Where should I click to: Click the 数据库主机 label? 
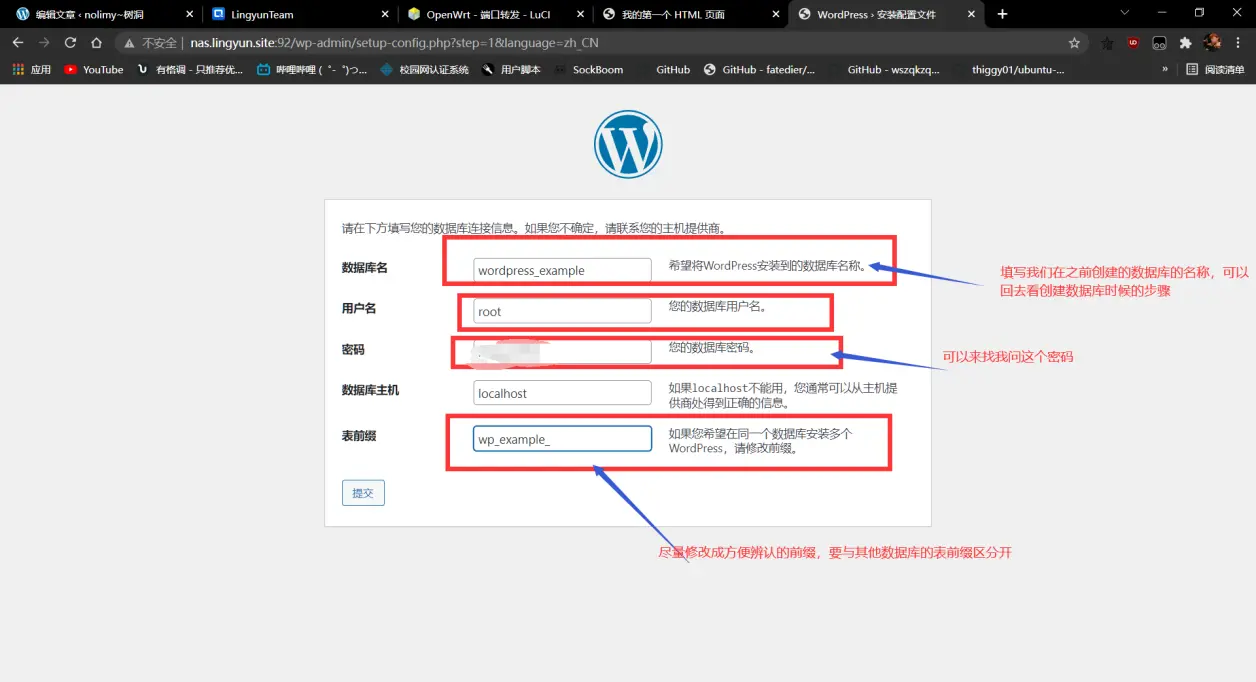(x=370, y=390)
